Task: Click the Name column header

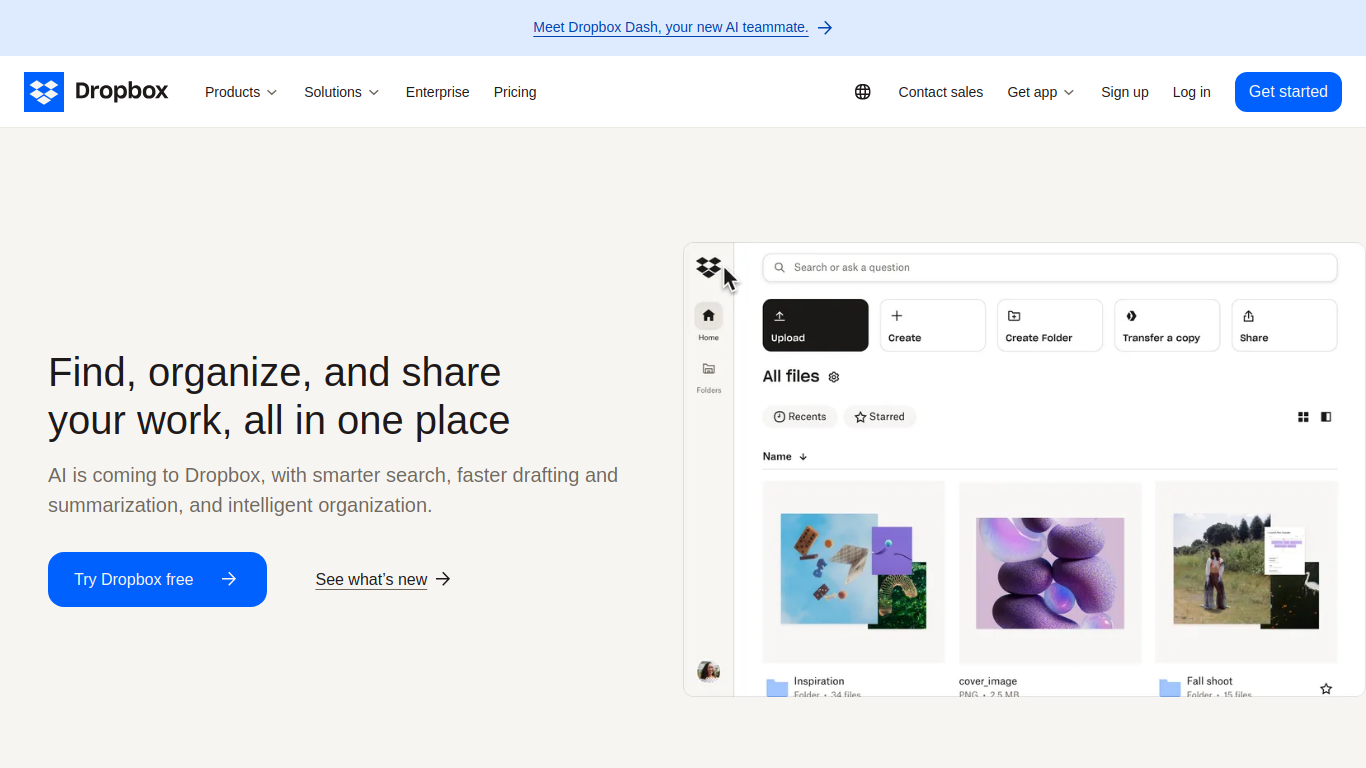Action: coord(777,457)
